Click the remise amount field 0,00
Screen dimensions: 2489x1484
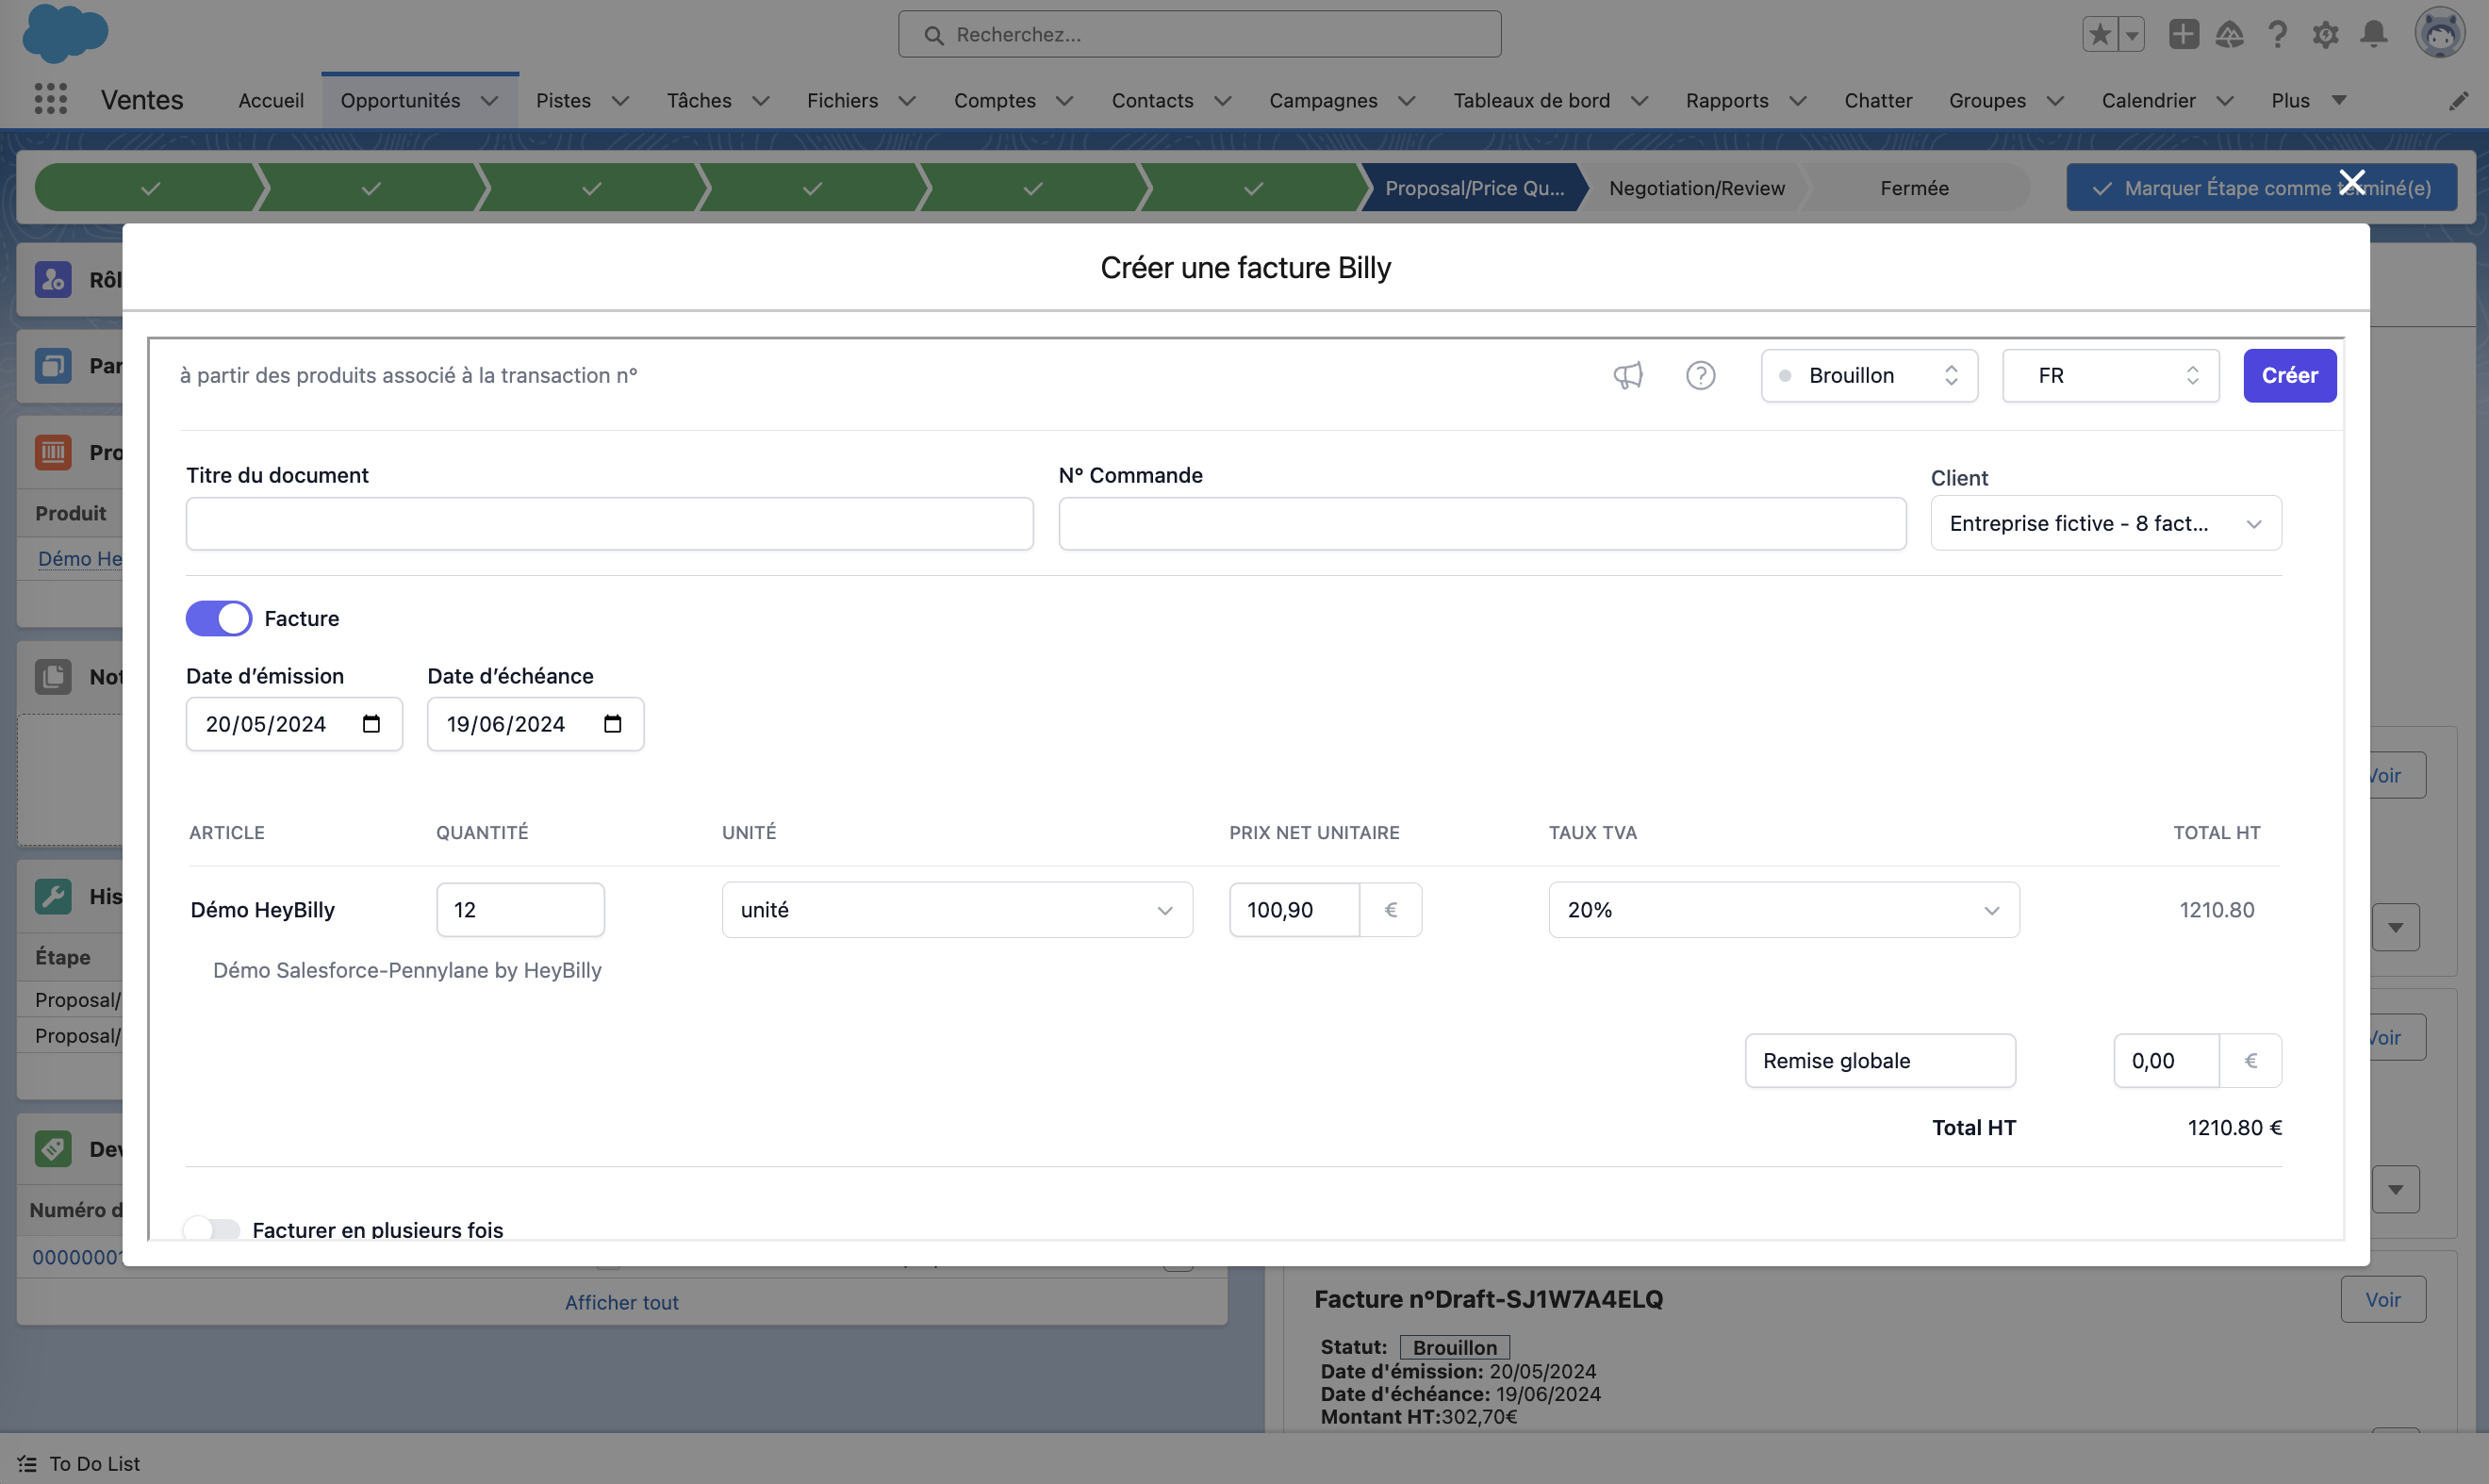click(2166, 1060)
